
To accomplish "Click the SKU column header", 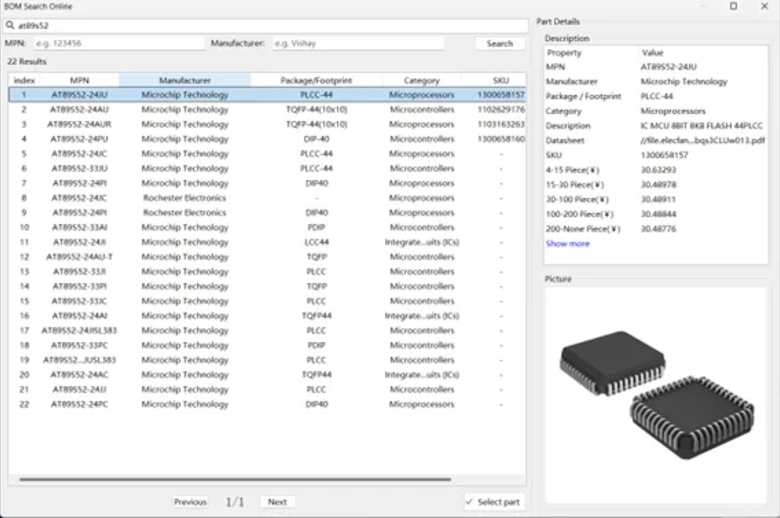I will coord(500,80).
